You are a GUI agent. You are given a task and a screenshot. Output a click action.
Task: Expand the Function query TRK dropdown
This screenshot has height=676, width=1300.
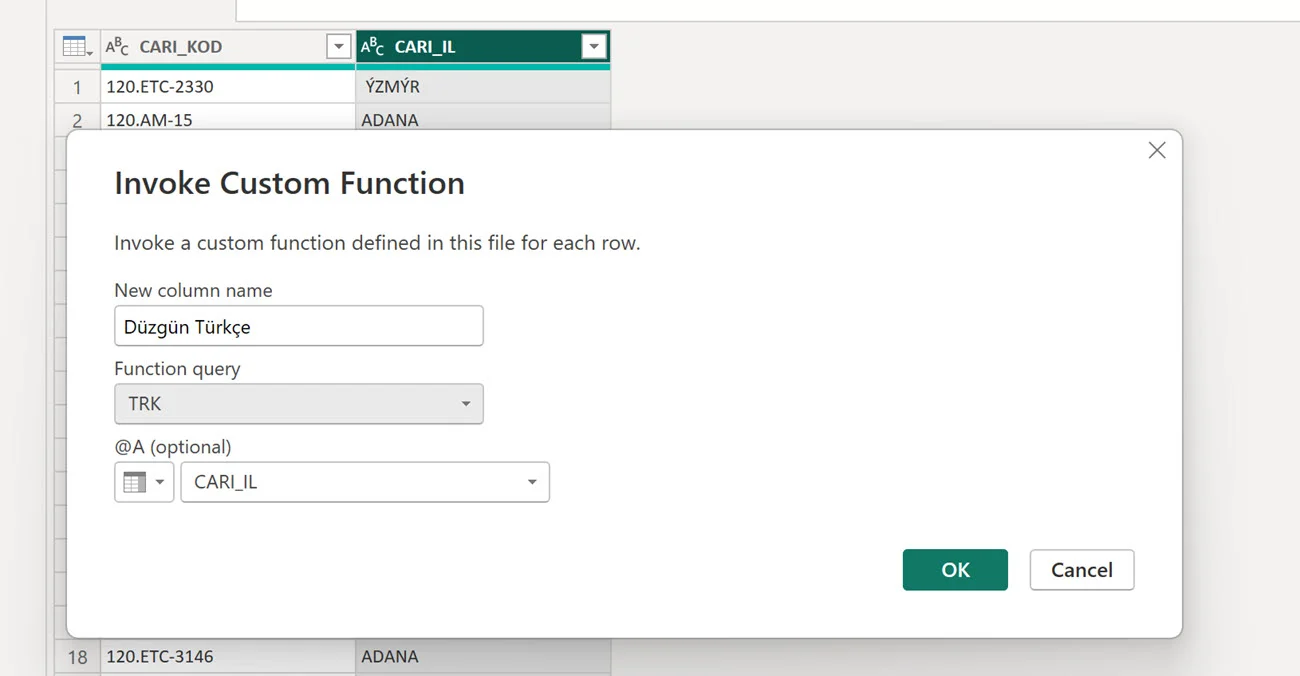[299, 404]
